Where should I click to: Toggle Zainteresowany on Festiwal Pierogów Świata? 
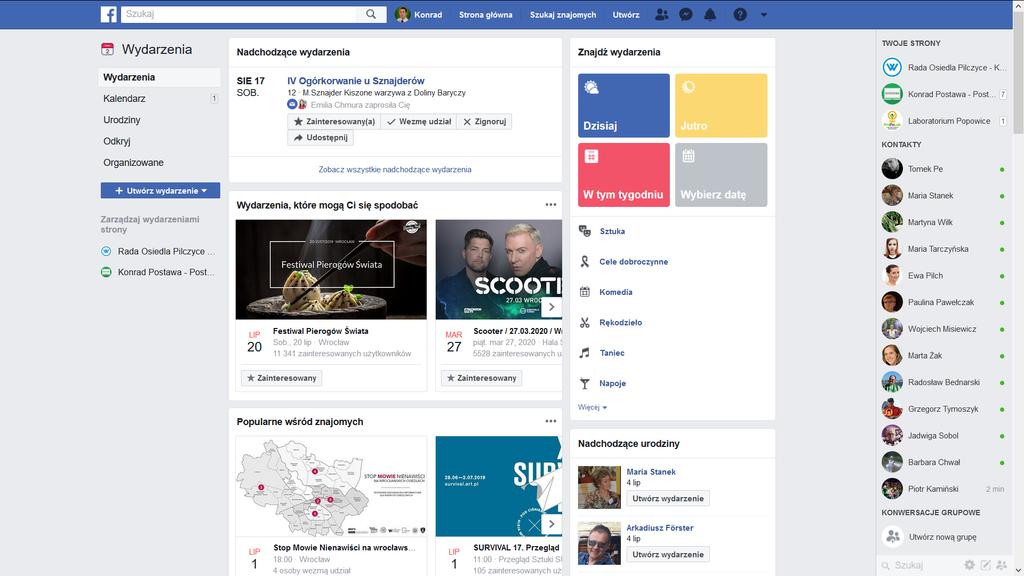tap(281, 378)
